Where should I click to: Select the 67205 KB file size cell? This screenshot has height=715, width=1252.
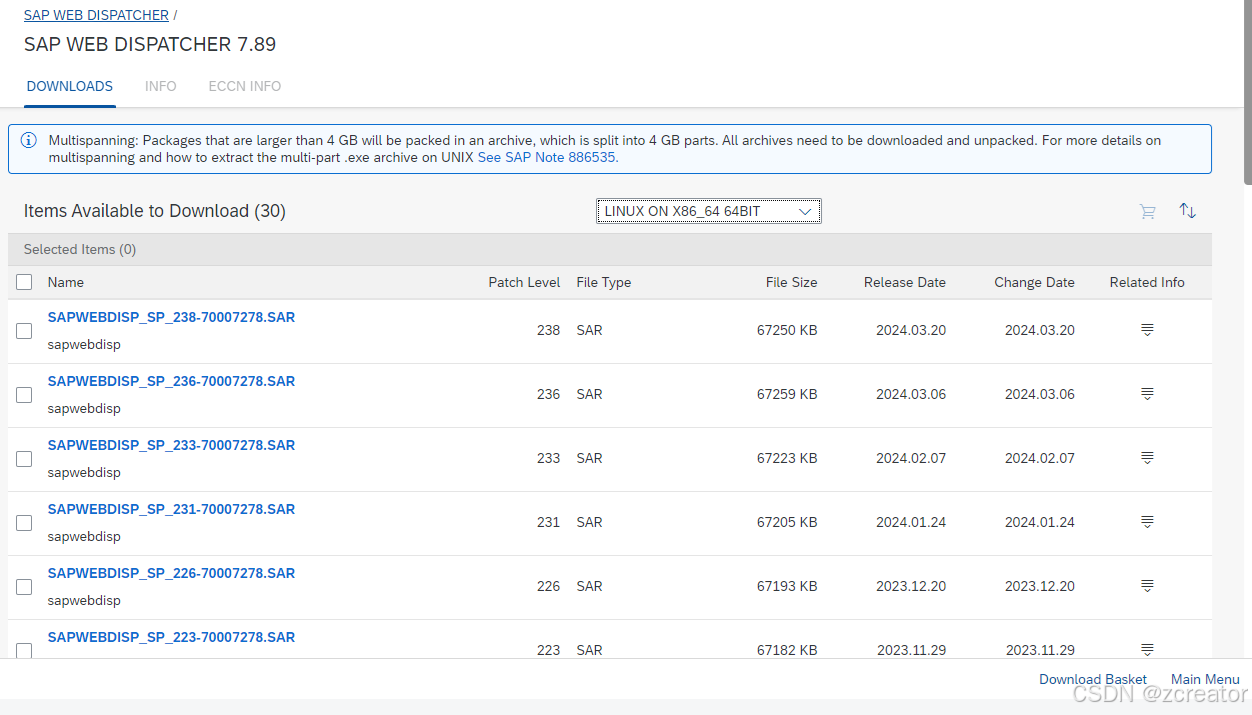(x=787, y=522)
